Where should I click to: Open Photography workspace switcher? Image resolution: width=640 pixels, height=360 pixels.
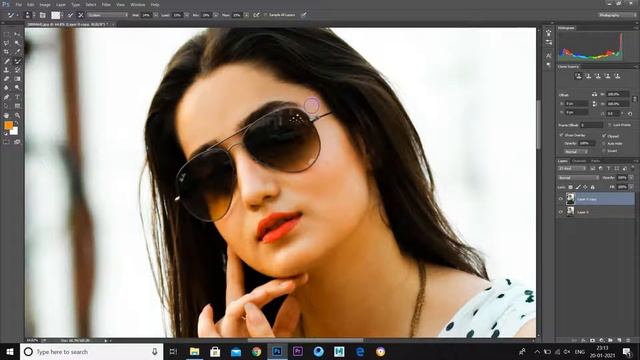coord(618,15)
